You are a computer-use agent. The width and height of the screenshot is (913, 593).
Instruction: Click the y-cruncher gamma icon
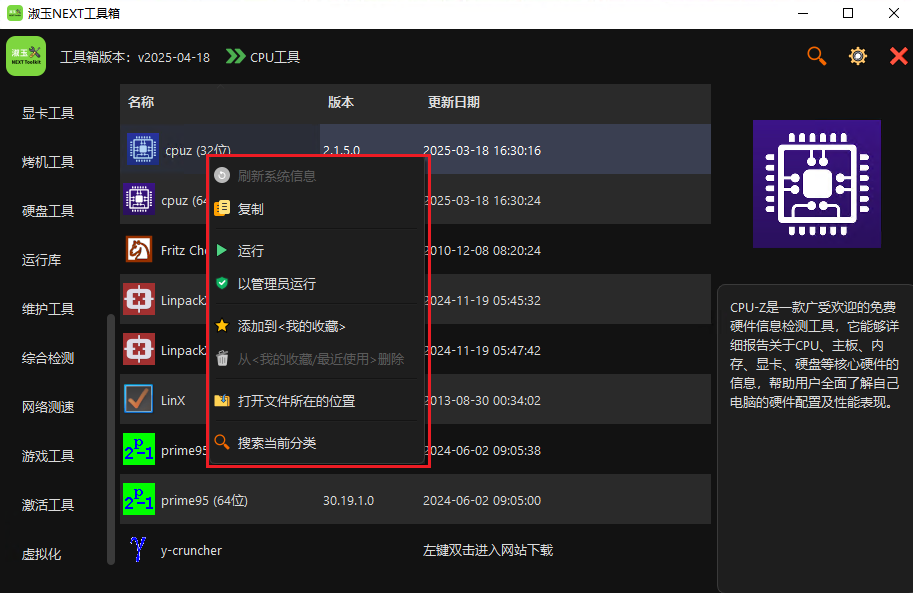pos(139,549)
